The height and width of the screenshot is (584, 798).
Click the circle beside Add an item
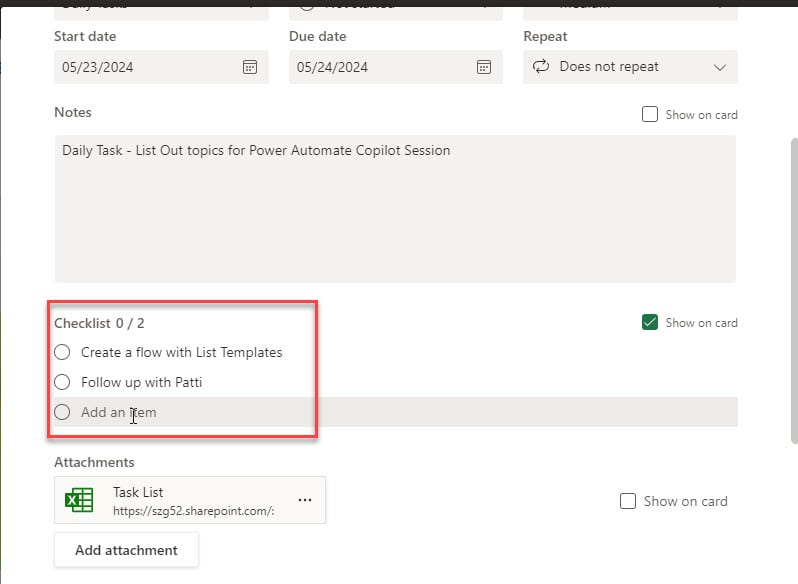click(x=62, y=412)
